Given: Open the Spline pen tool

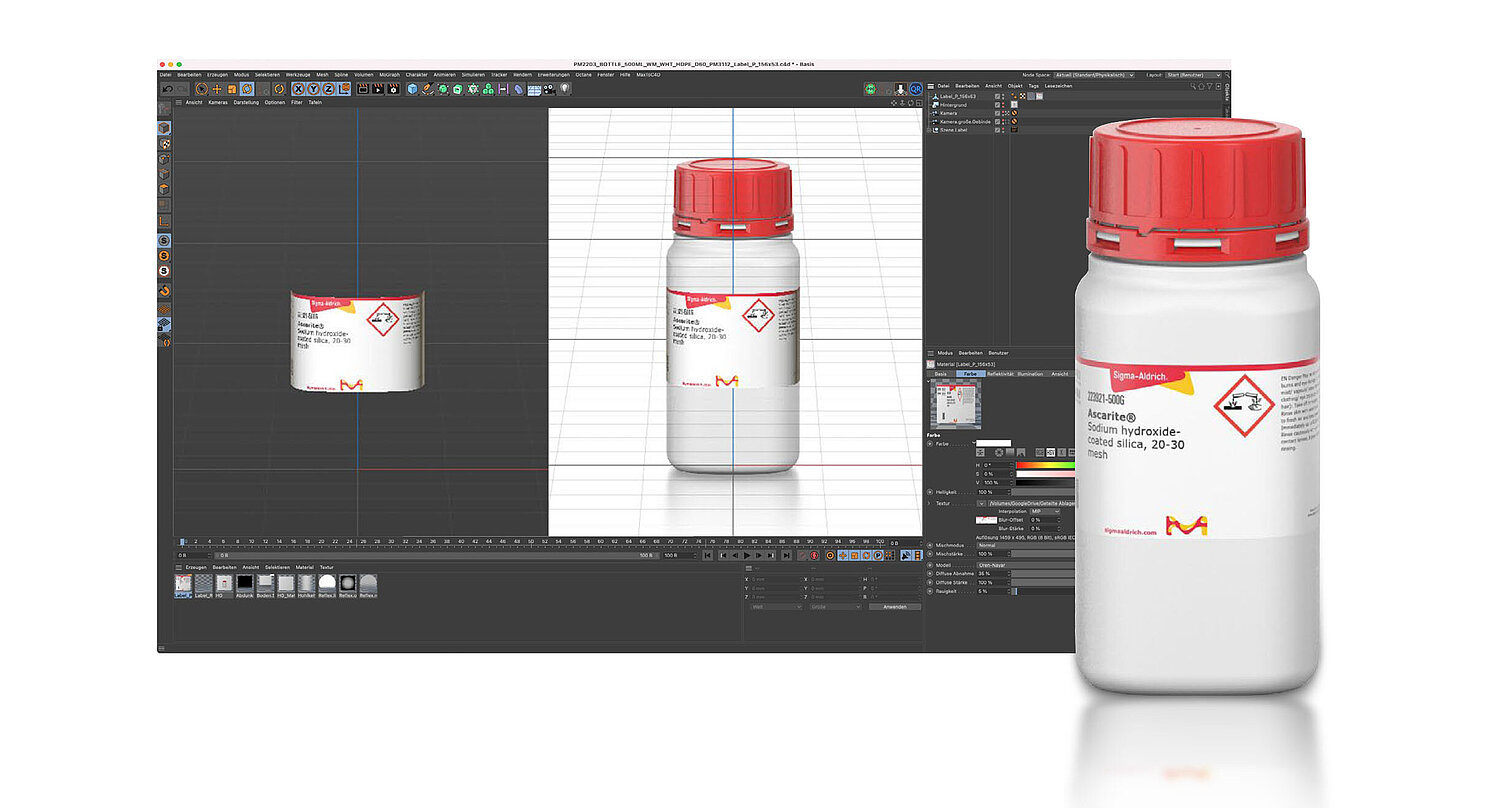Looking at the screenshot, I should (428, 89).
